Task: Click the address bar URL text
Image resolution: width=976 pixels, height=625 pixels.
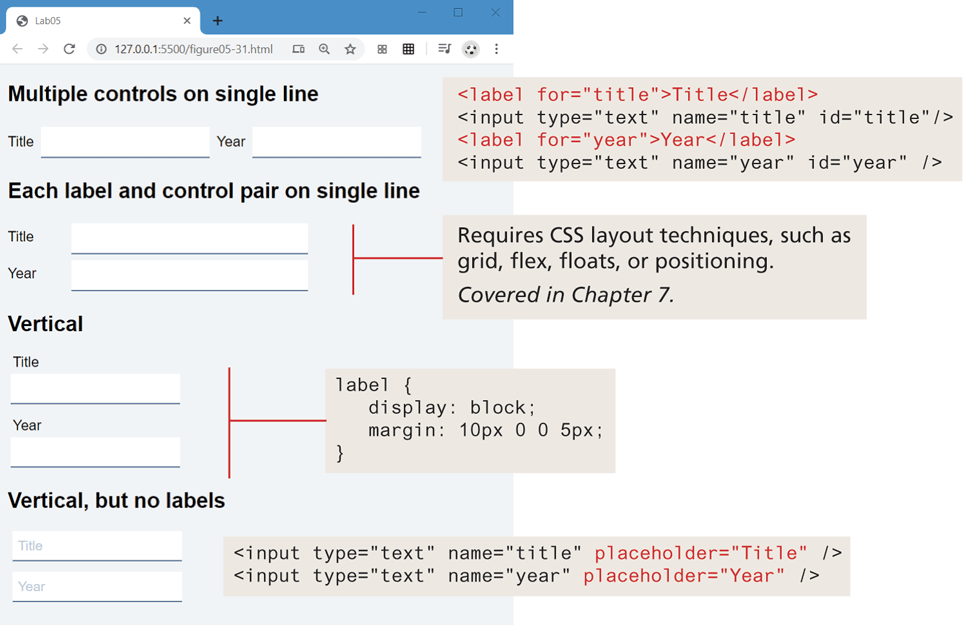Action: tap(193, 49)
